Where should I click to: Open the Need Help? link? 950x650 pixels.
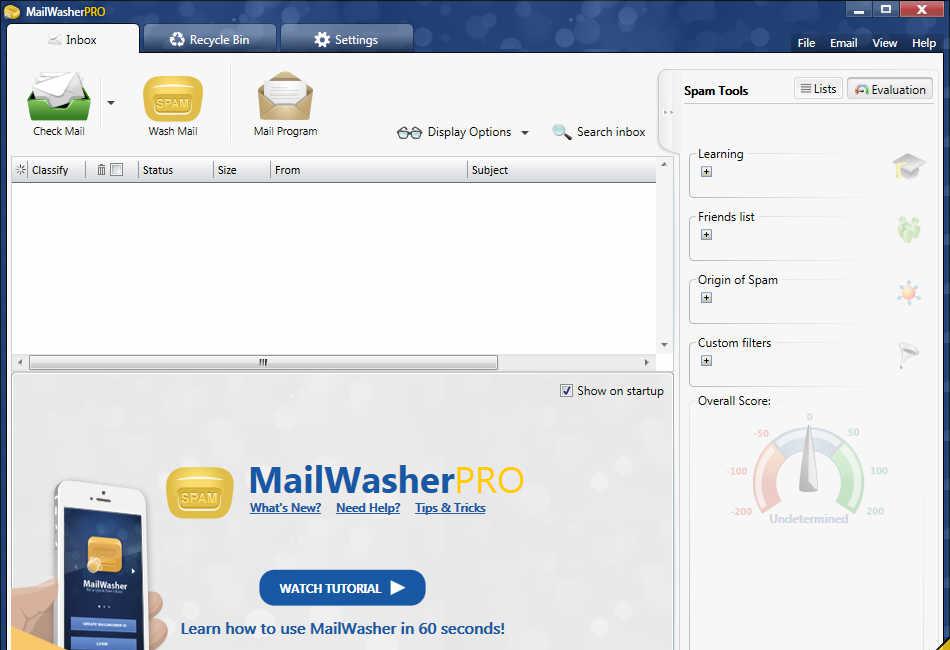pyautogui.click(x=368, y=508)
